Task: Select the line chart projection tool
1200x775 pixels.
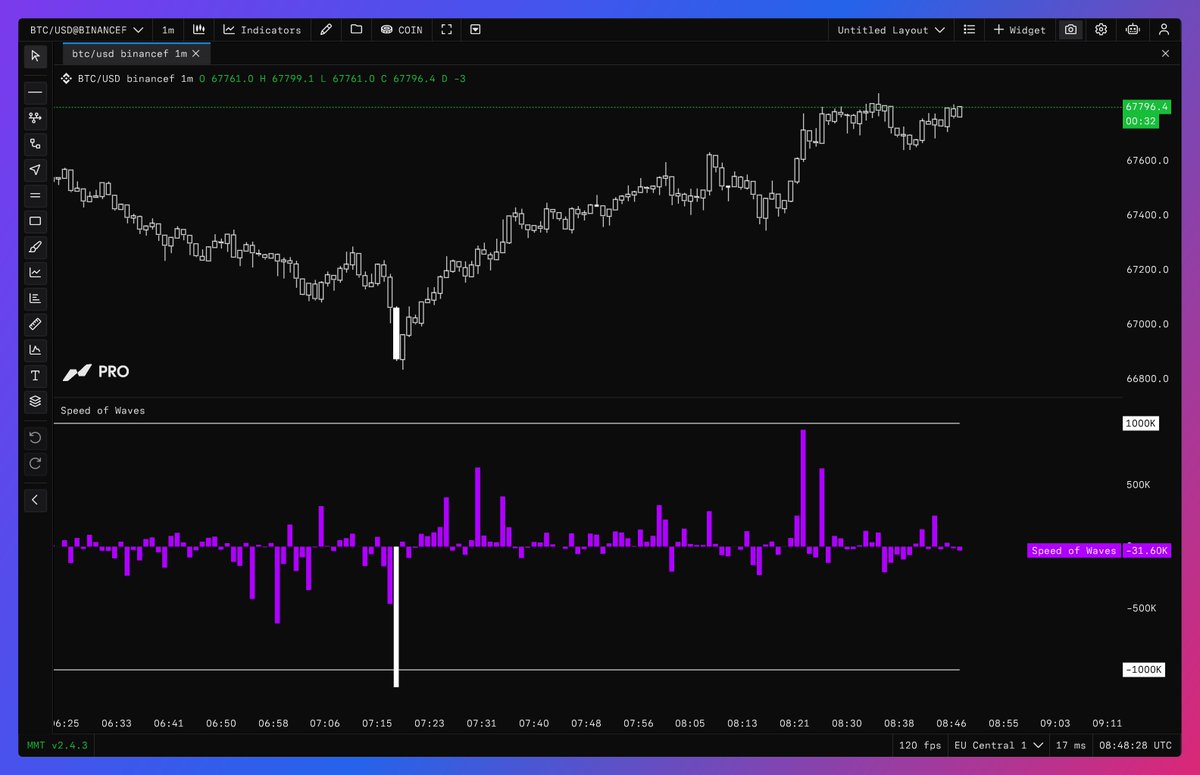Action: [x=35, y=272]
